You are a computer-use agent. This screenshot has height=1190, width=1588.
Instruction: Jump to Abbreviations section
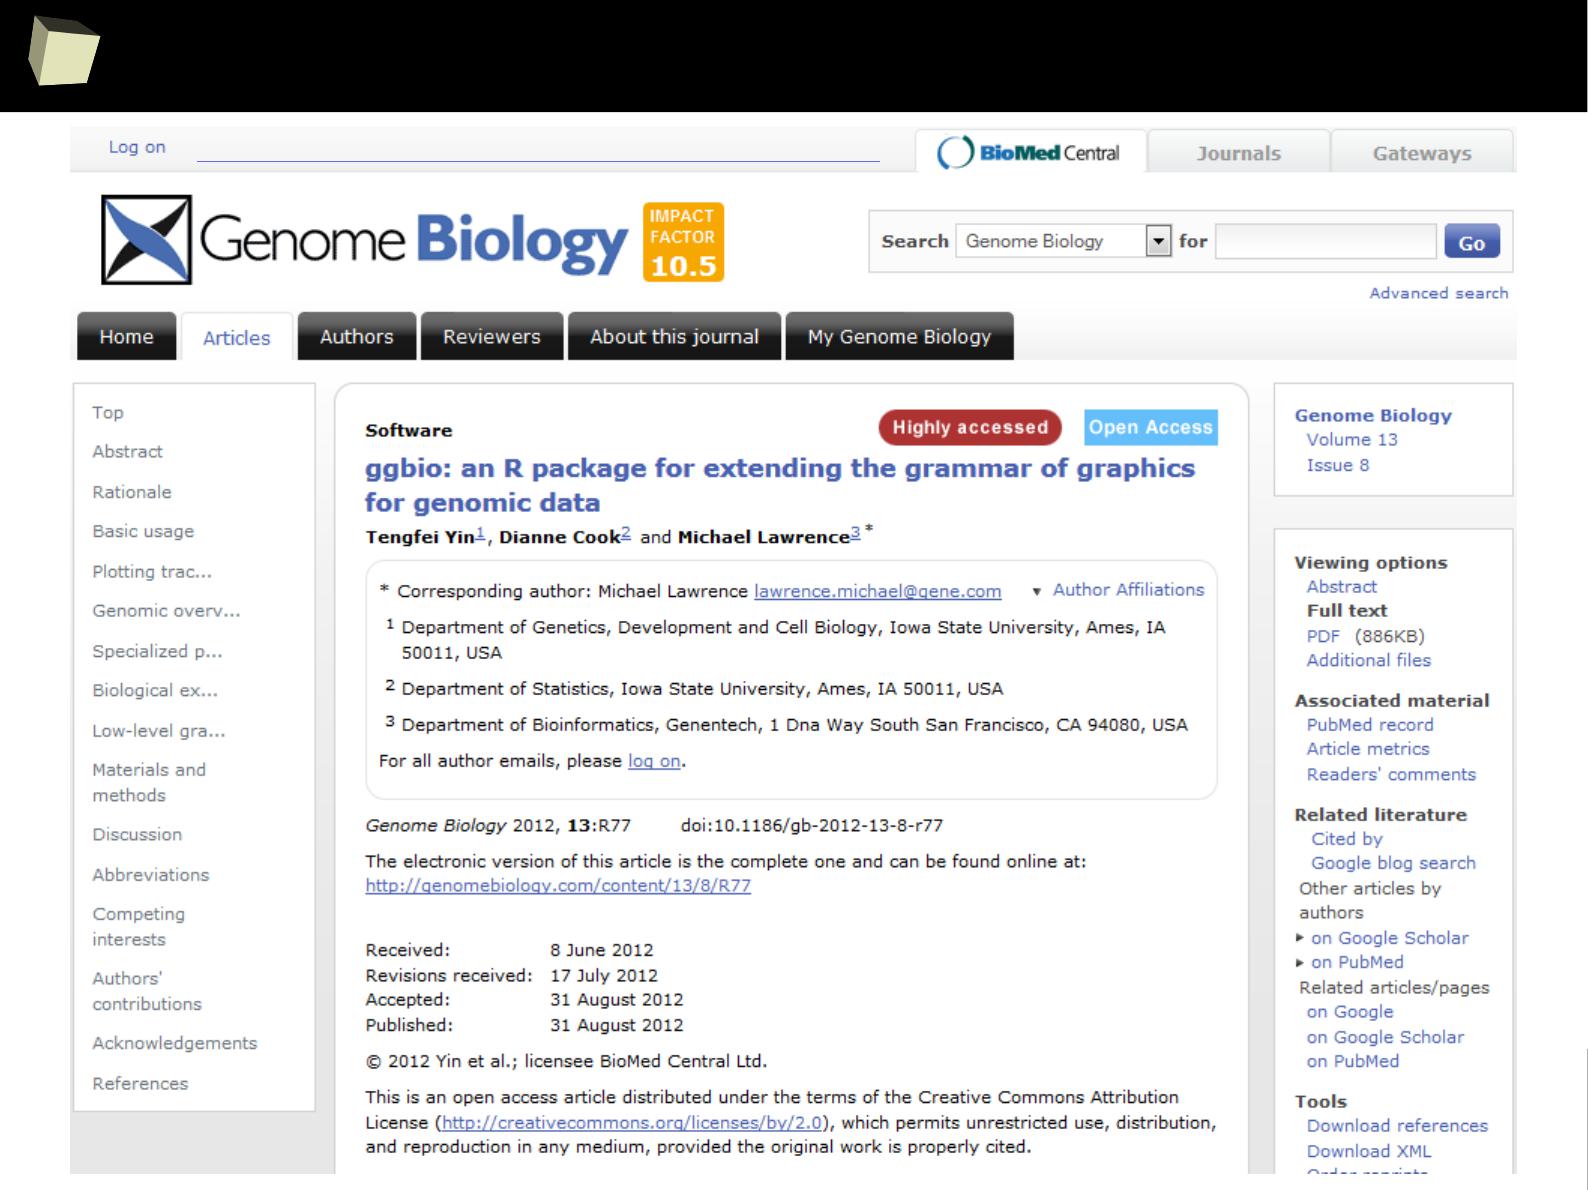point(151,874)
